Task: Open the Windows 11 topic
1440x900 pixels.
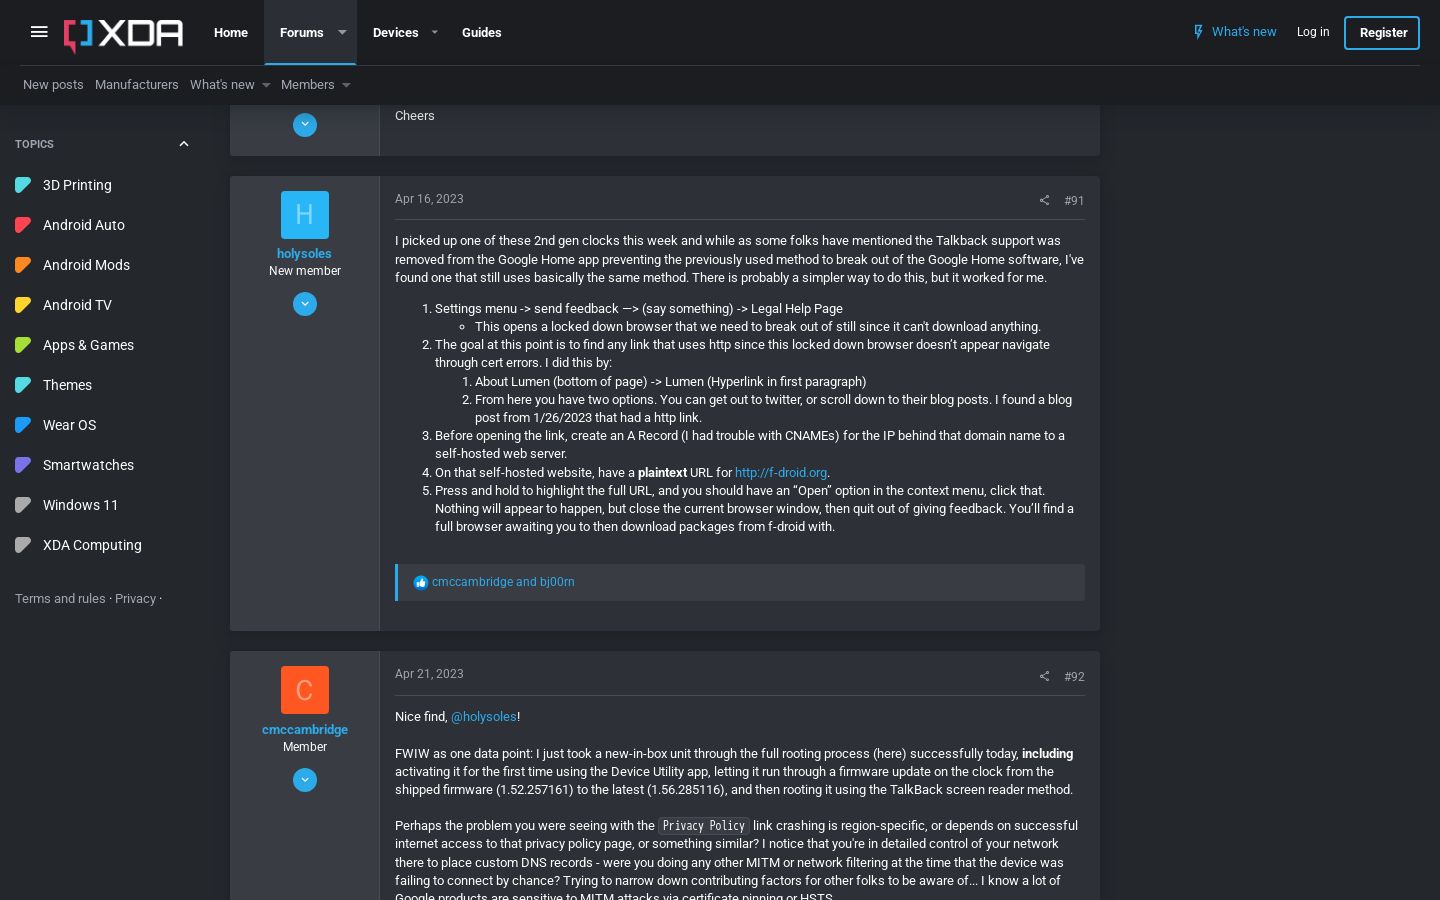Action: (x=80, y=505)
